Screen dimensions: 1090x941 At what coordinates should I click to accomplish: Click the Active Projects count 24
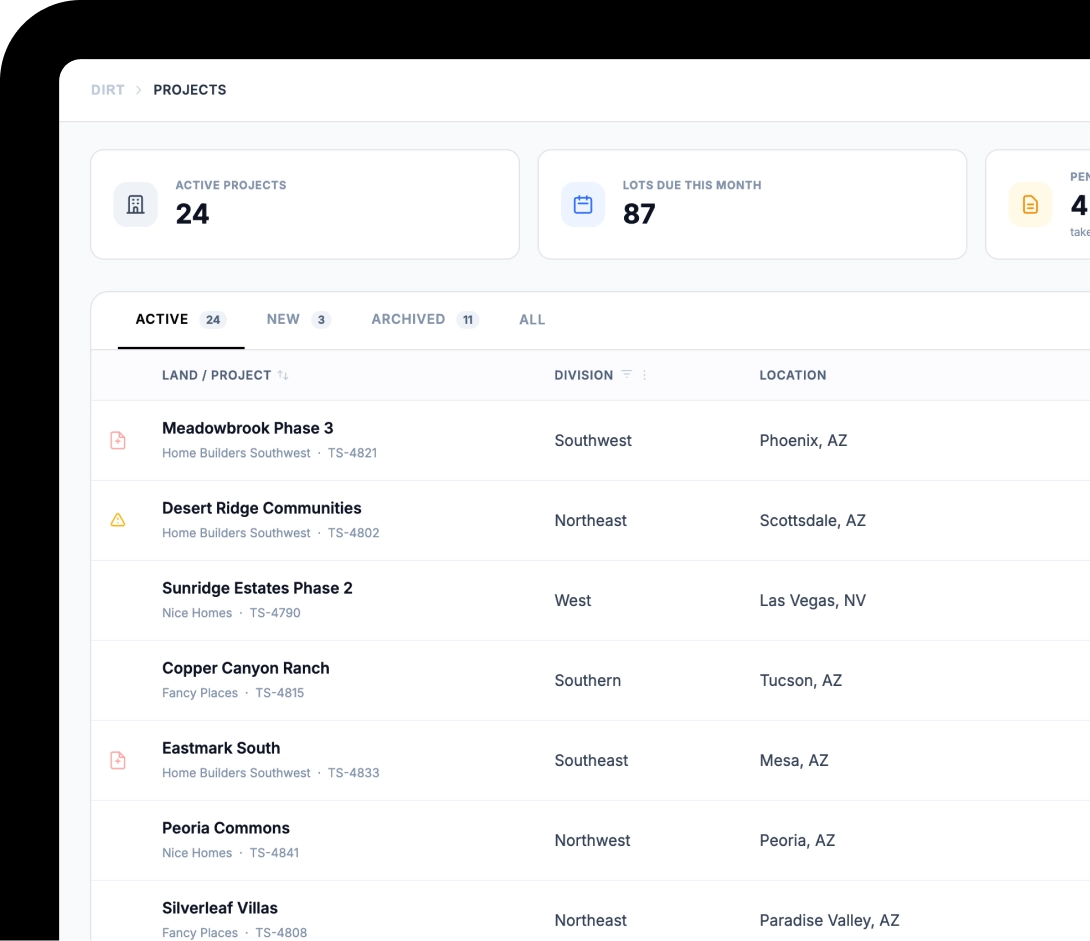(192, 213)
